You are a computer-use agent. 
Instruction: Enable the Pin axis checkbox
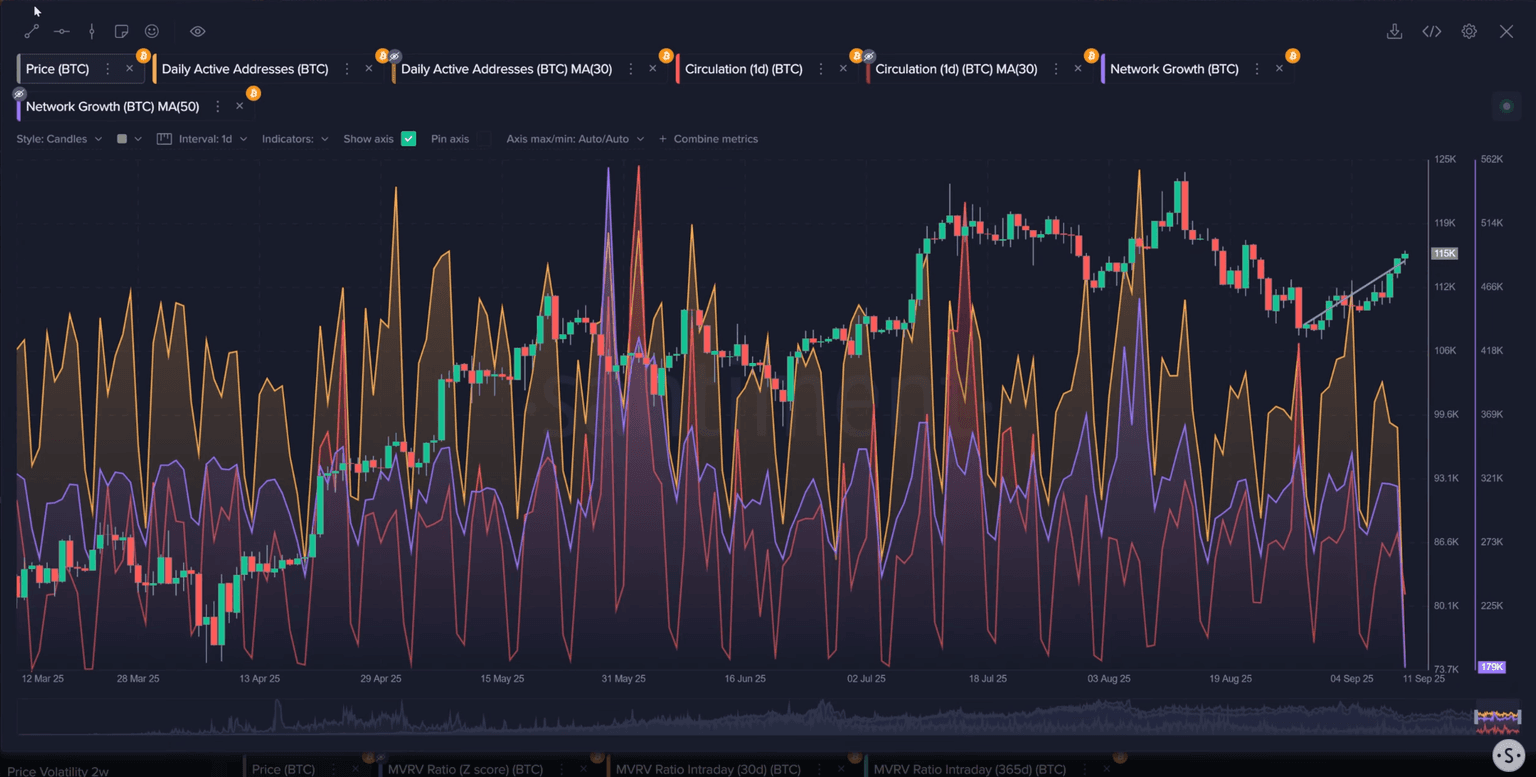click(x=484, y=139)
